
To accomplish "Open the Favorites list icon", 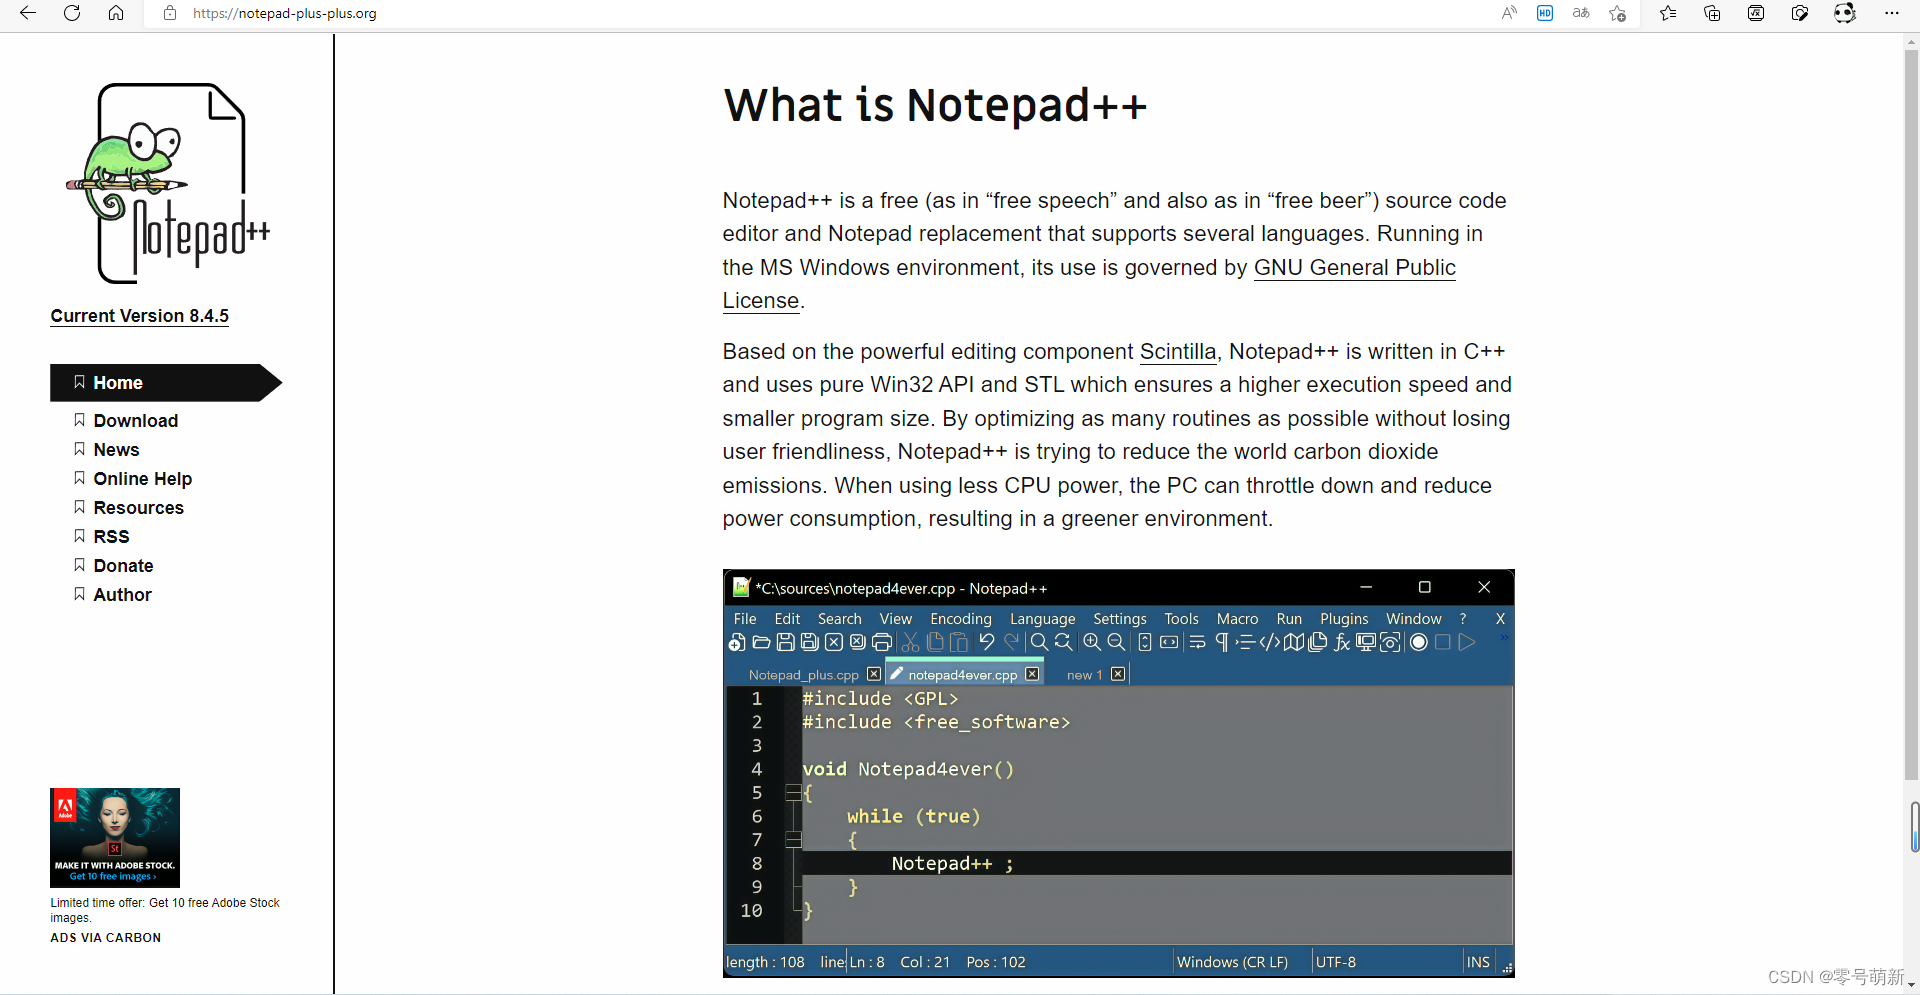I will [x=1668, y=13].
